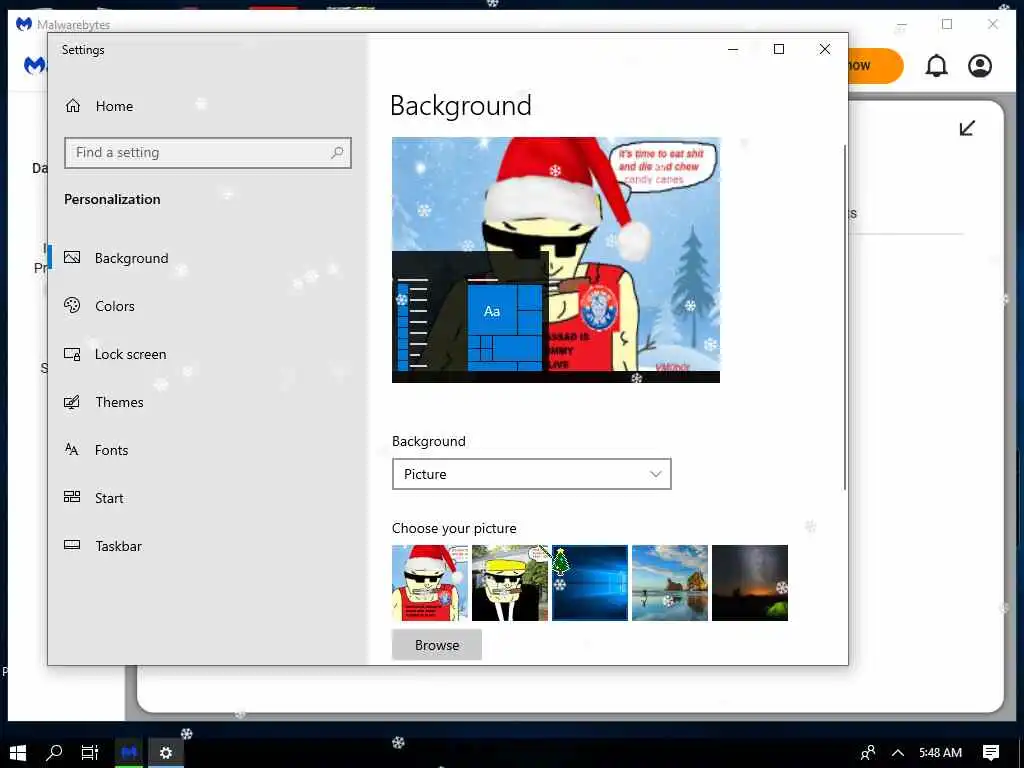The height and width of the screenshot is (768, 1024).
Task: Minimize the Settings window
Action: click(x=733, y=49)
